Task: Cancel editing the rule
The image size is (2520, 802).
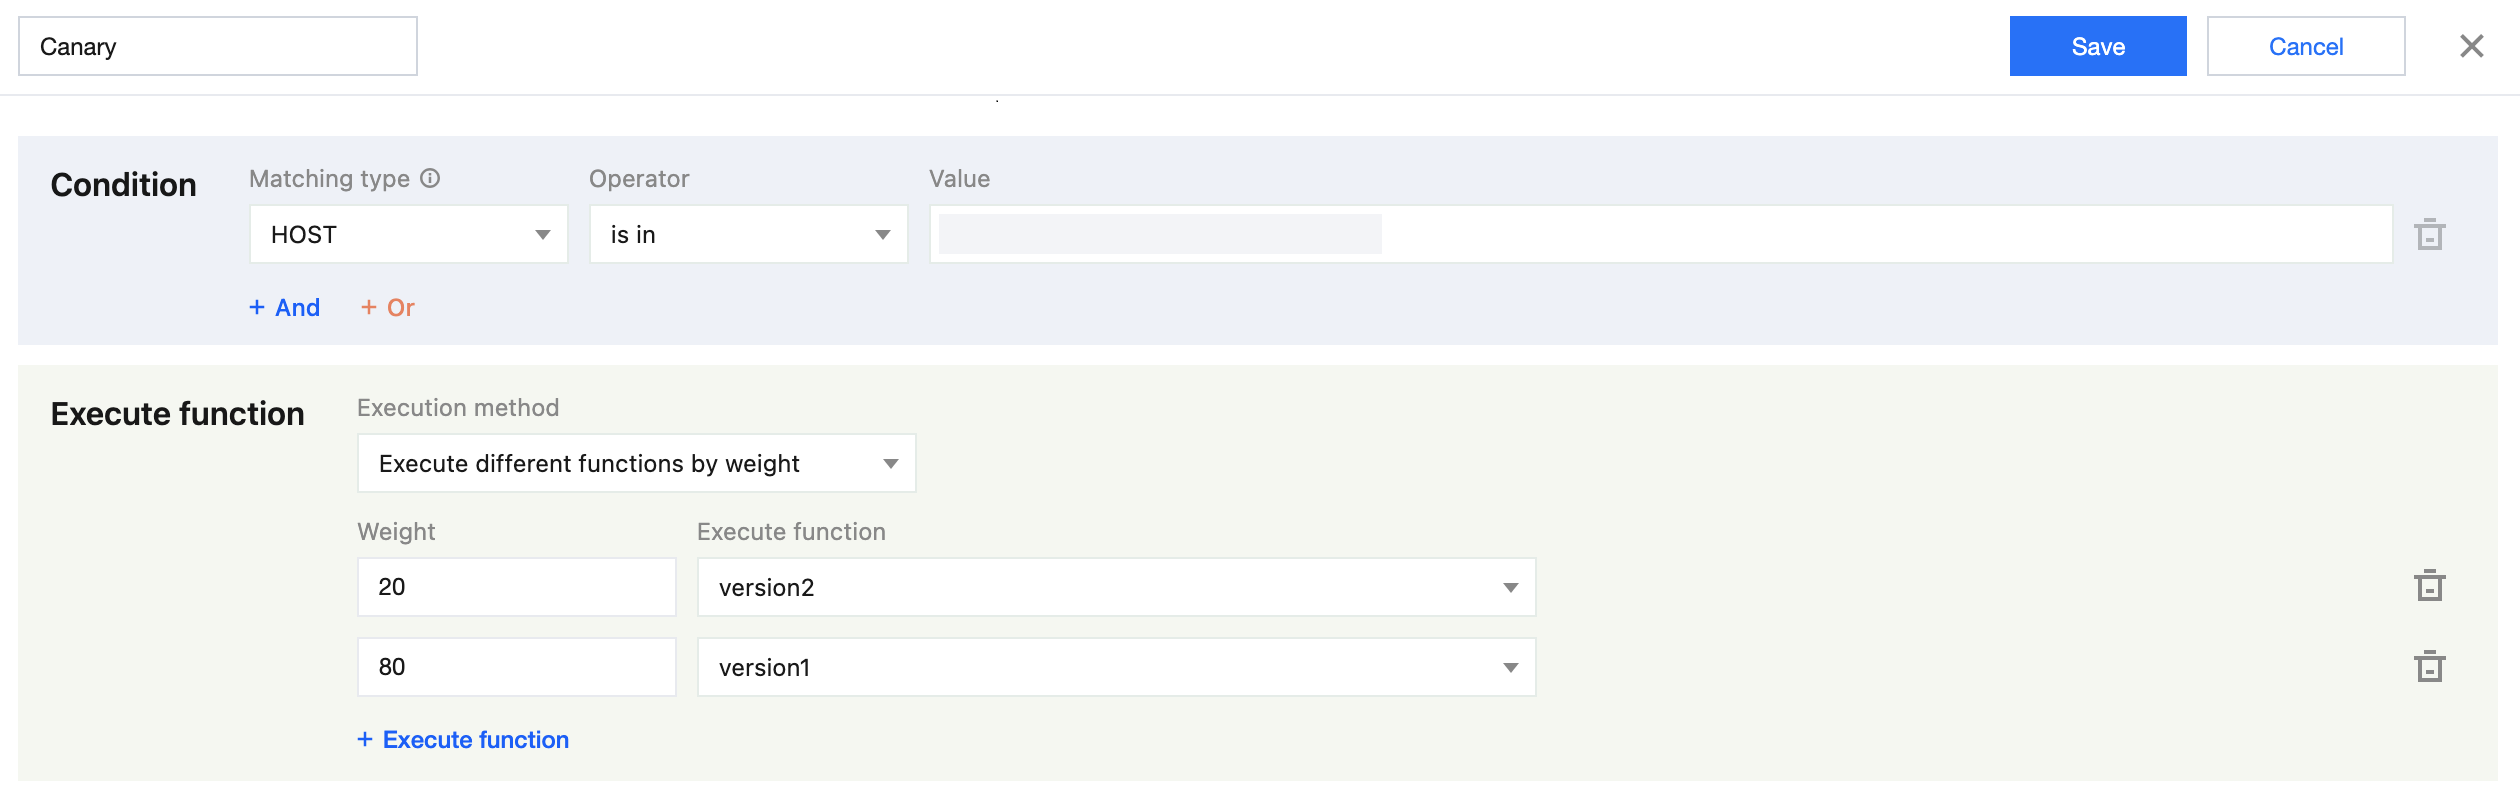Action: (2305, 46)
